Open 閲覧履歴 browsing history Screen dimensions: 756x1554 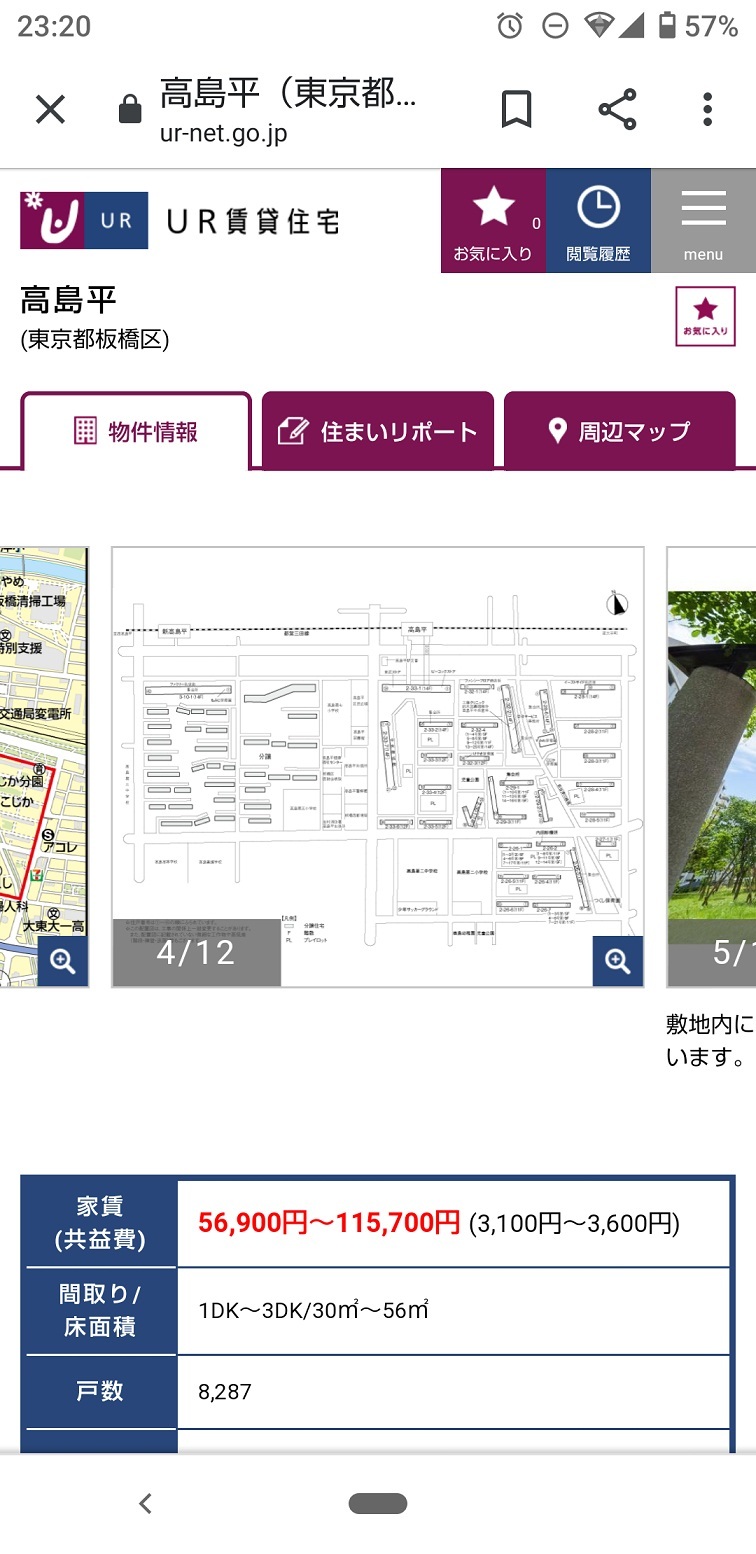click(x=598, y=220)
